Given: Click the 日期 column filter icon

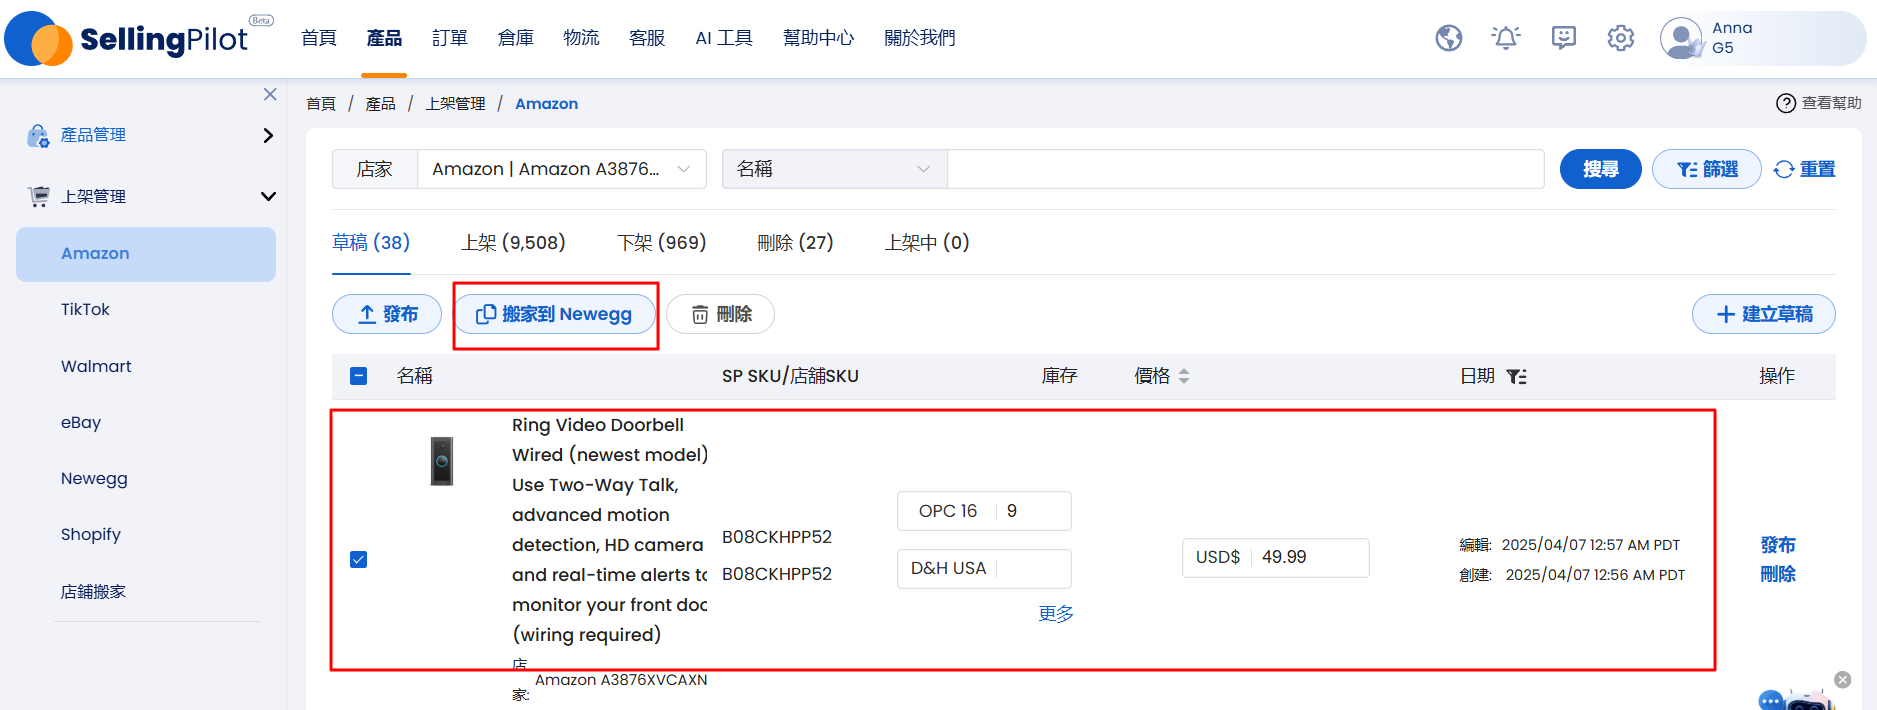Looking at the screenshot, I should click(1517, 376).
